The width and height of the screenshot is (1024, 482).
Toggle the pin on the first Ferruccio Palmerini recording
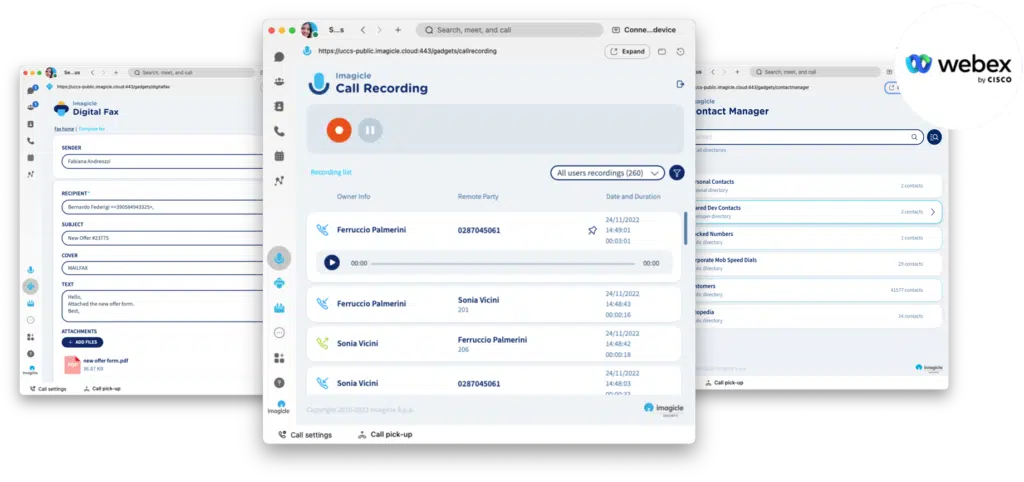(592, 230)
